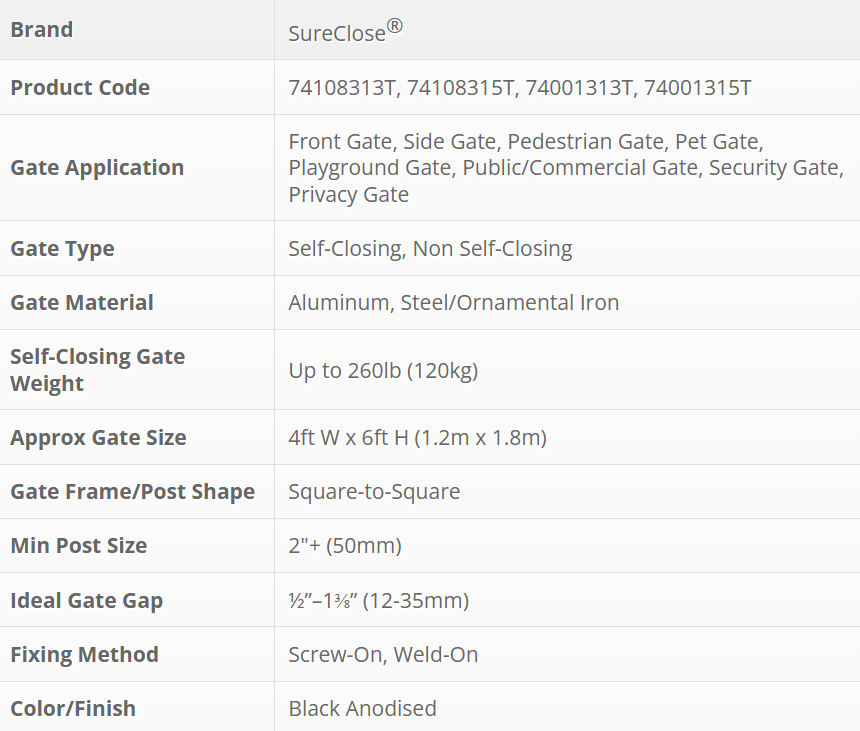This screenshot has width=860, height=731.
Task: Click the Gate Material label
Action: tap(82, 303)
